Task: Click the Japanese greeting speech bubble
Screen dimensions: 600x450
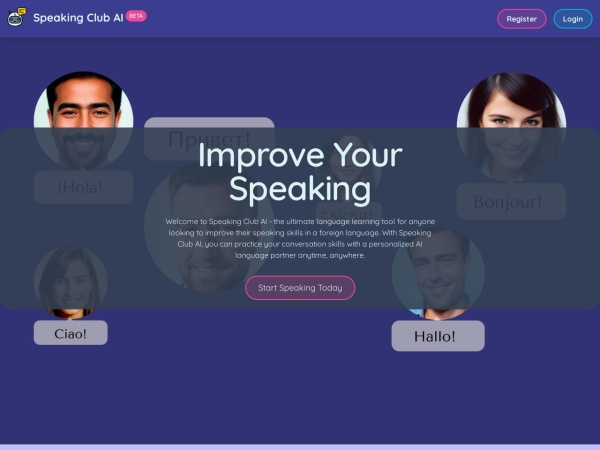Action: point(349,214)
